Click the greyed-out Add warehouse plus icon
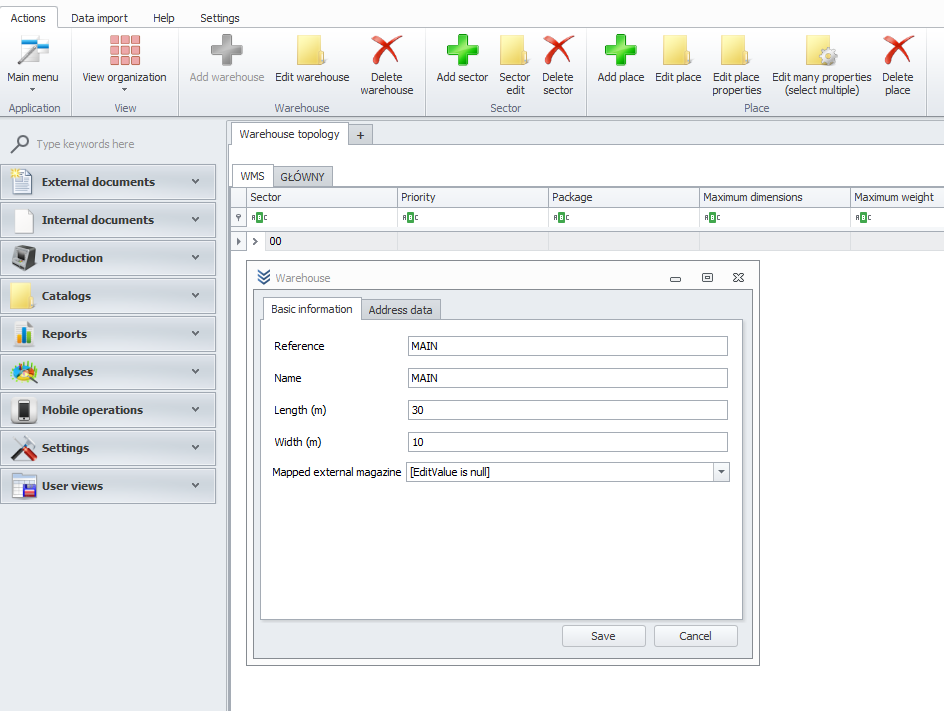Viewport: 944px width, 711px height. (226, 49)
